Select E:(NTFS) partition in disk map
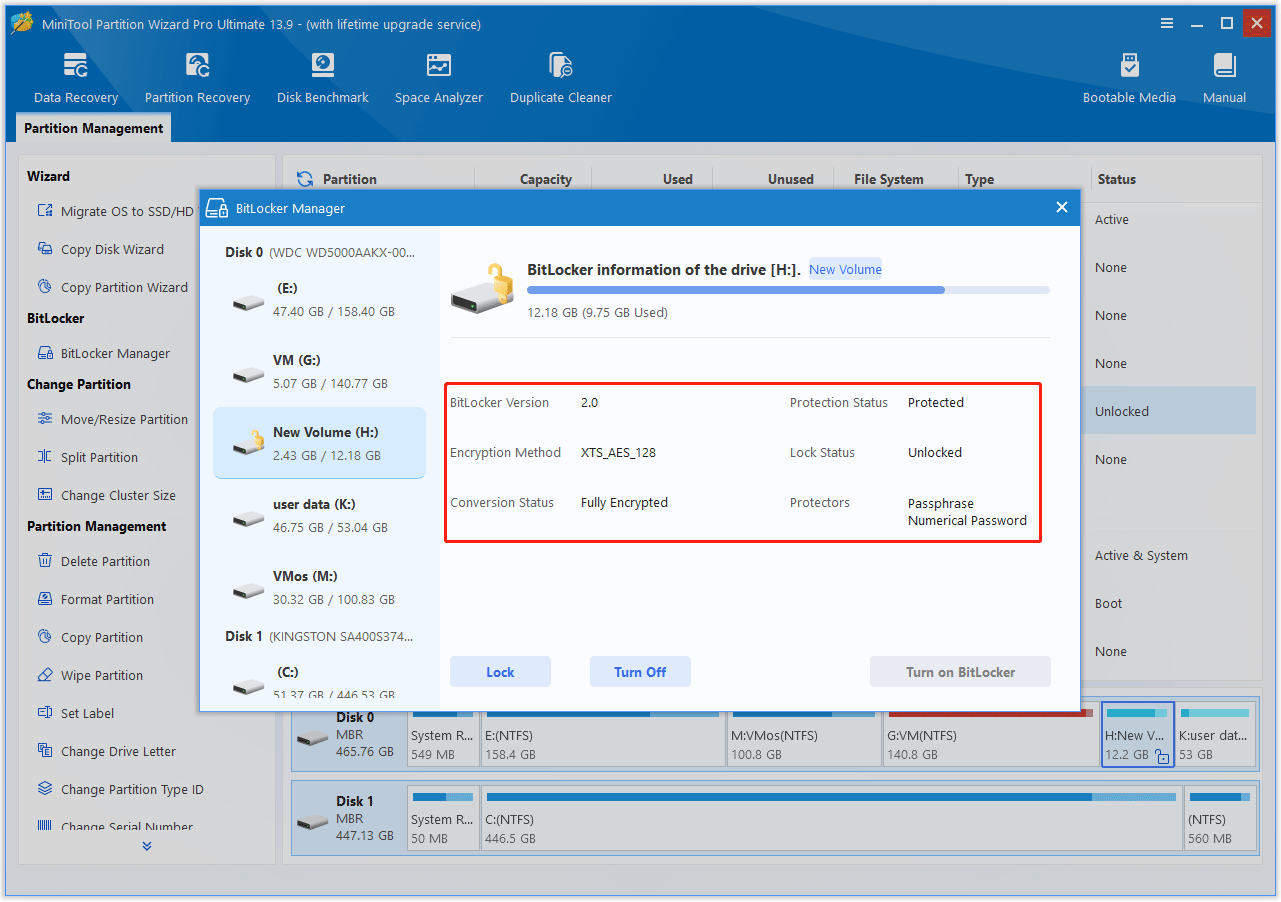Screen dimensions: 1281x902 coord(604,734)
